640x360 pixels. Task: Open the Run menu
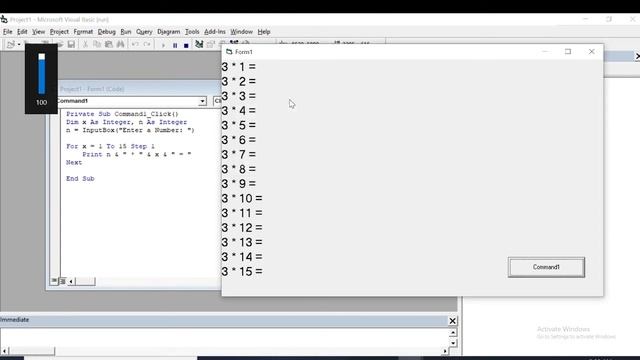click(126, 32)
